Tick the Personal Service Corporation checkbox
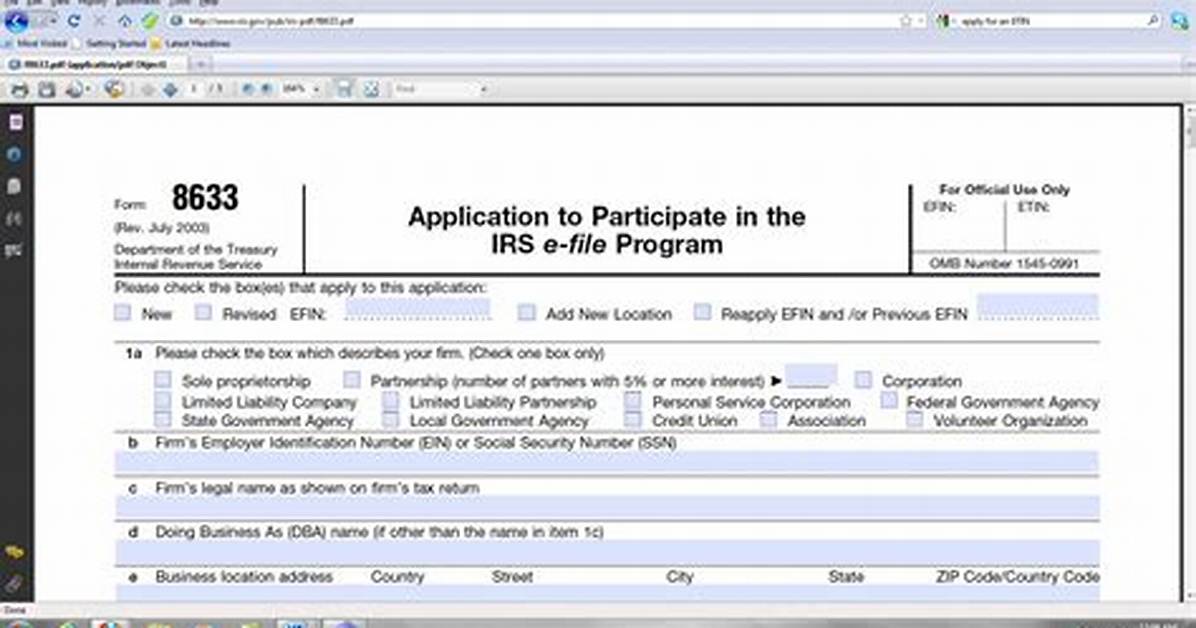 [x=632, y=401]
